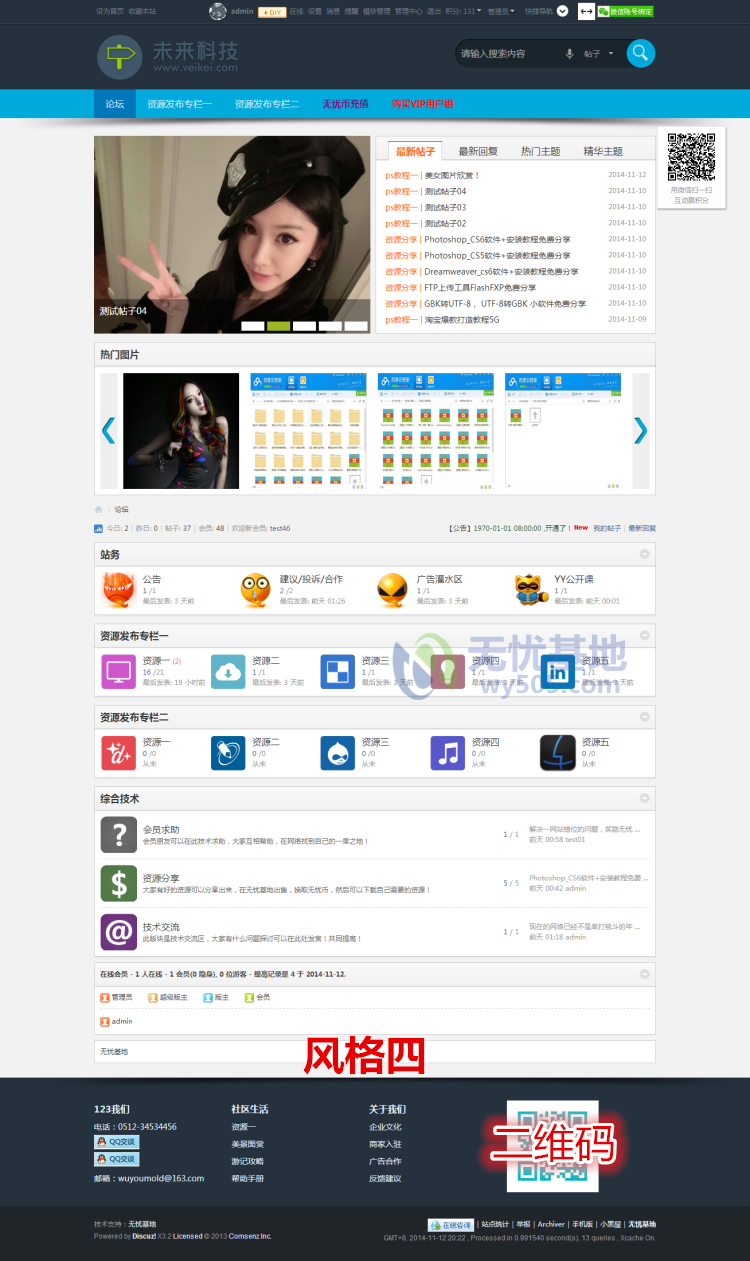Open 会员求助 question mark icon
The width and height of the screenshot is (750, 1261).
pos(119,834)
